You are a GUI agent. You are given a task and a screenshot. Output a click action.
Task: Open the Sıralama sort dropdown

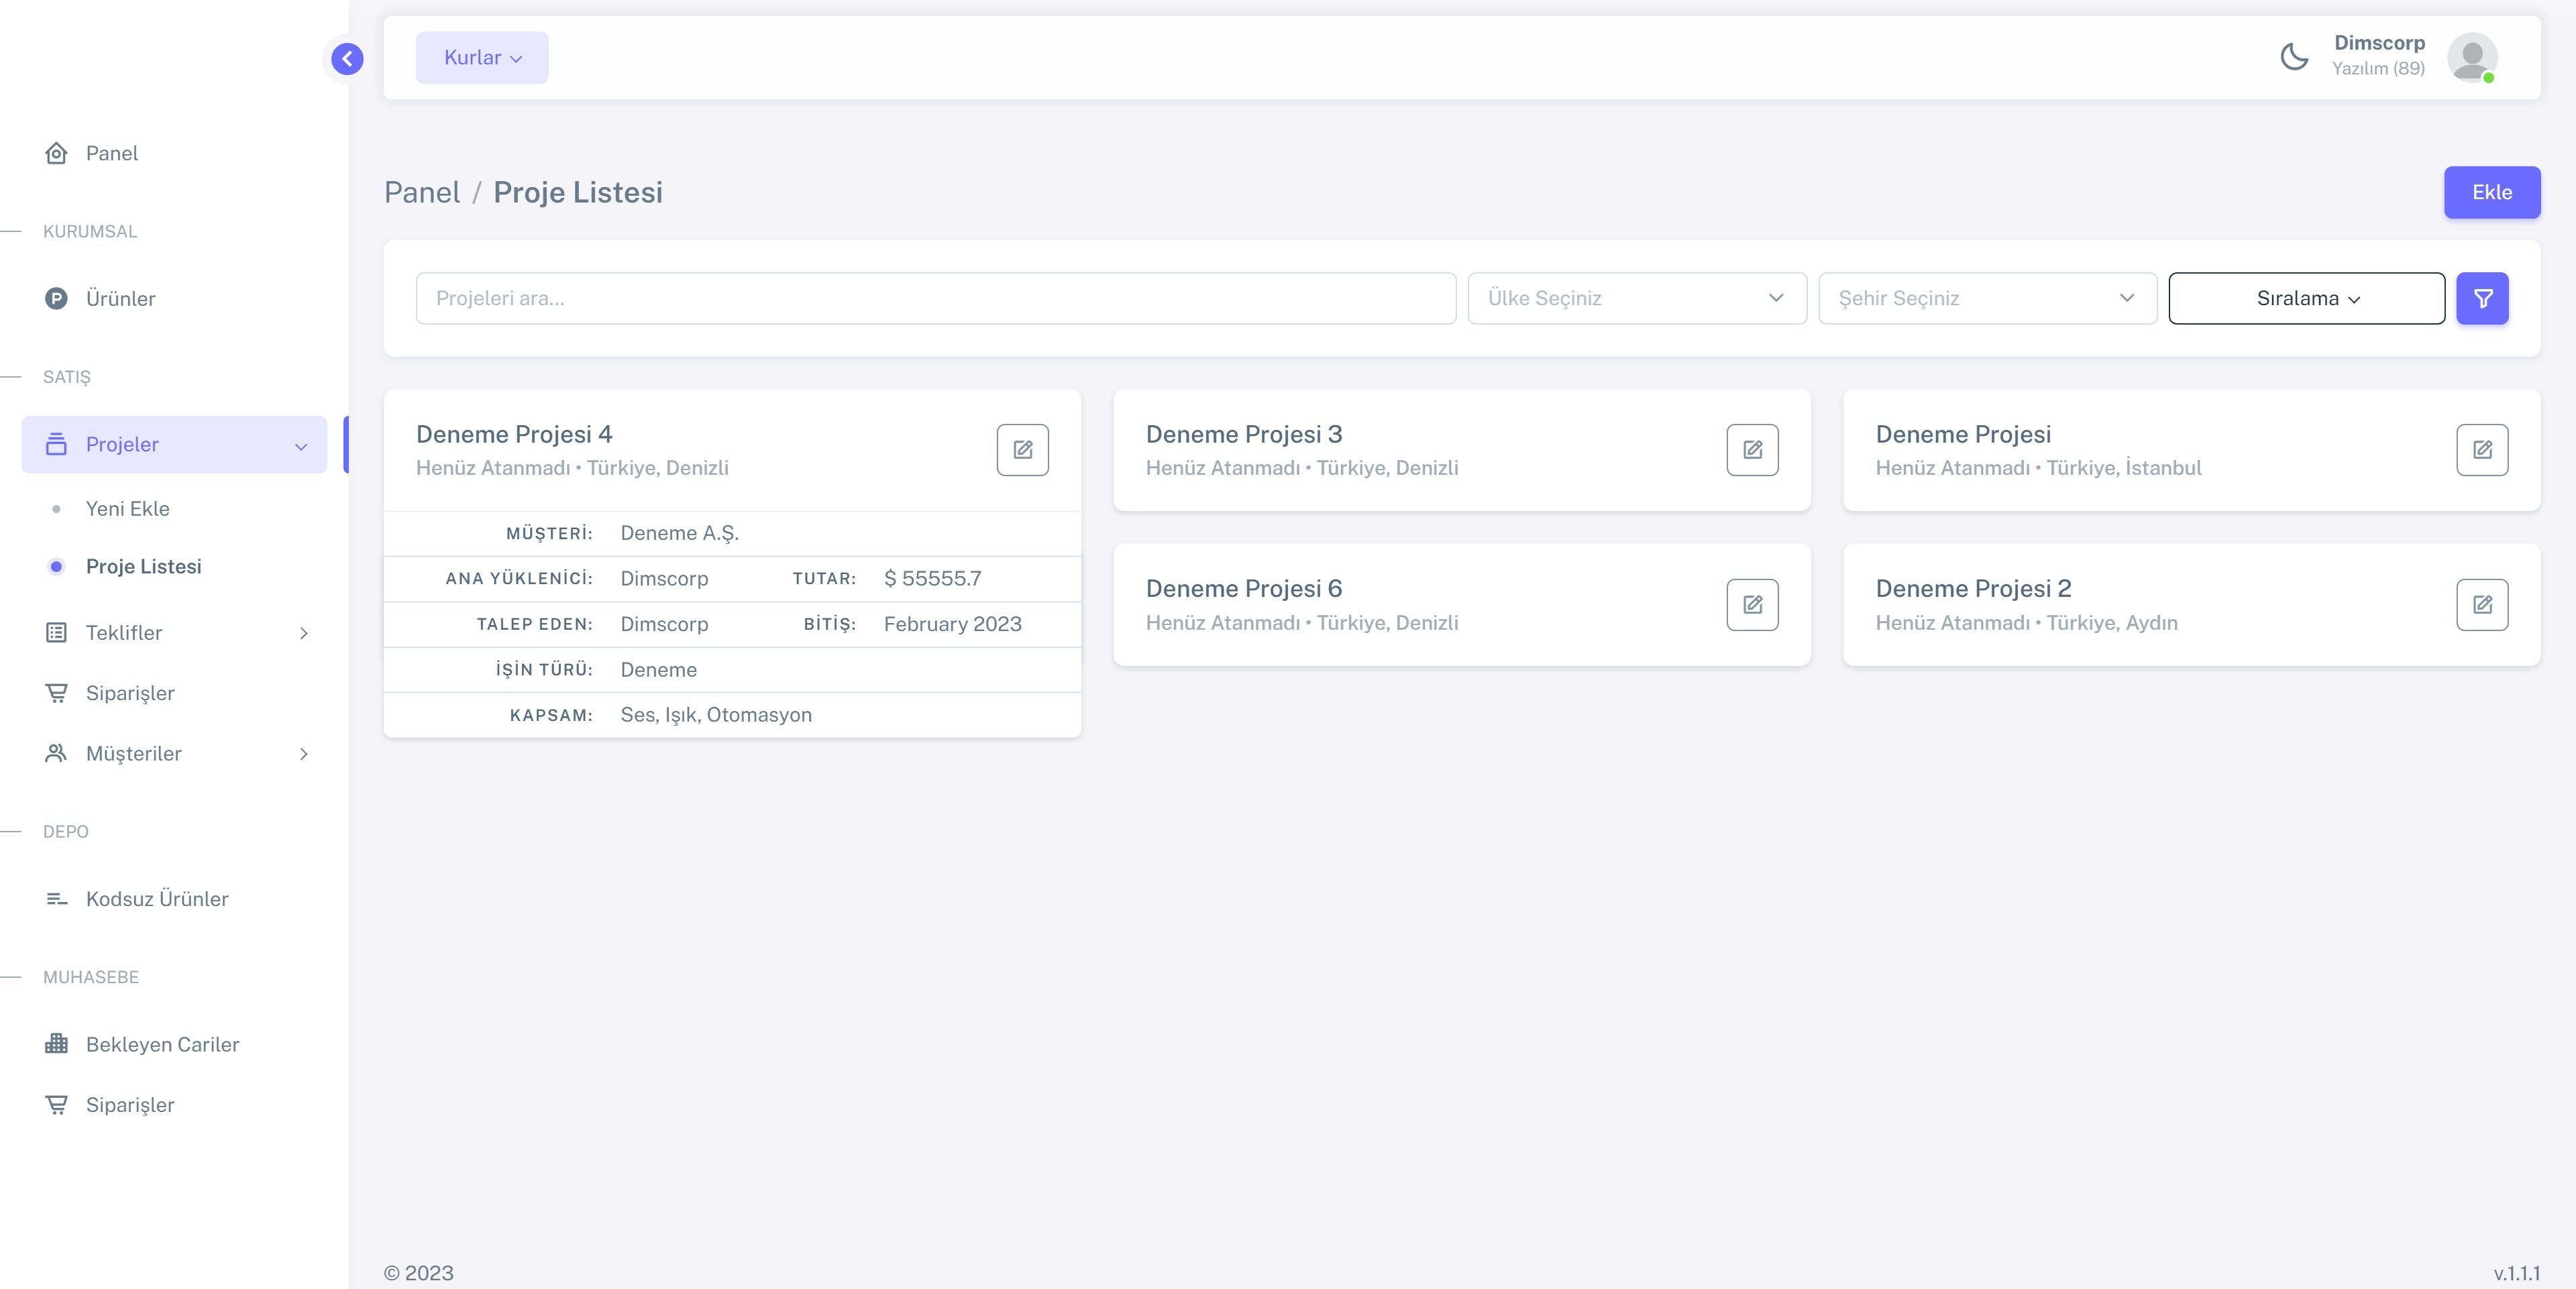click(2306, 298)
